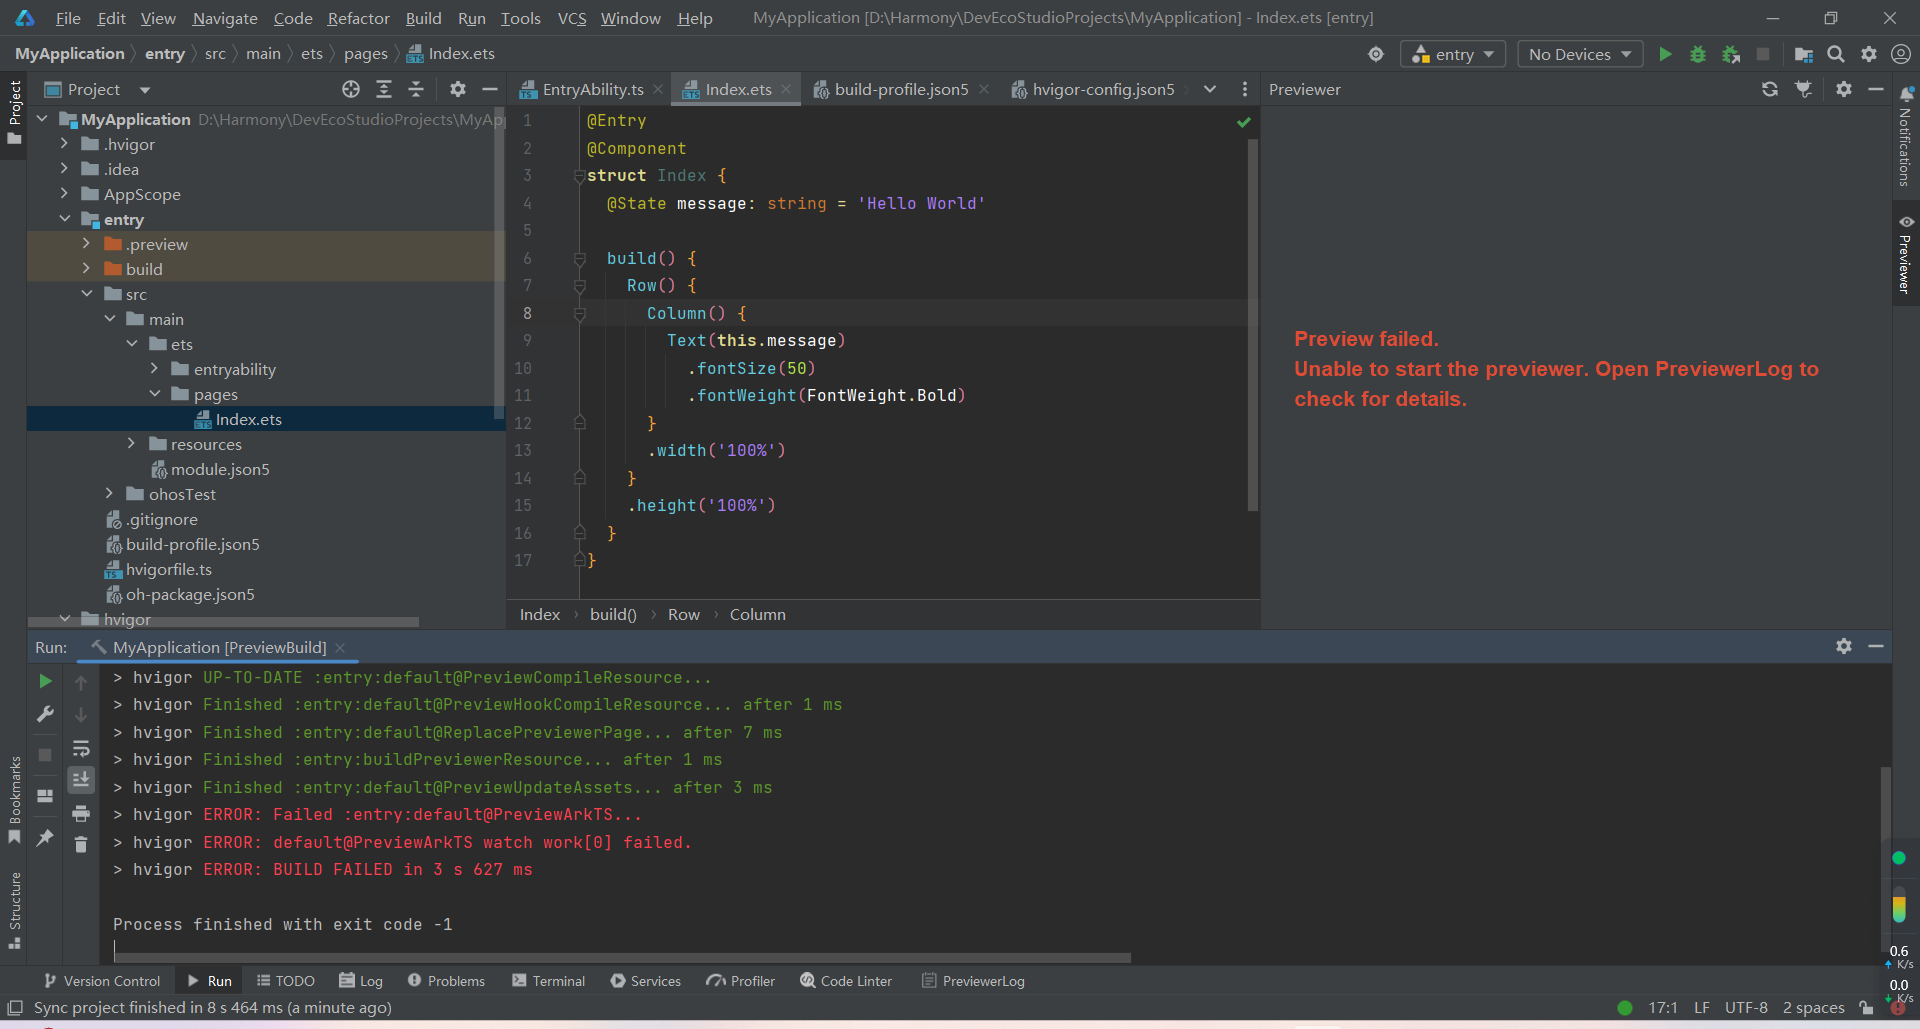
Task: Expand the AppScope folder
Action: coord(64,194)
